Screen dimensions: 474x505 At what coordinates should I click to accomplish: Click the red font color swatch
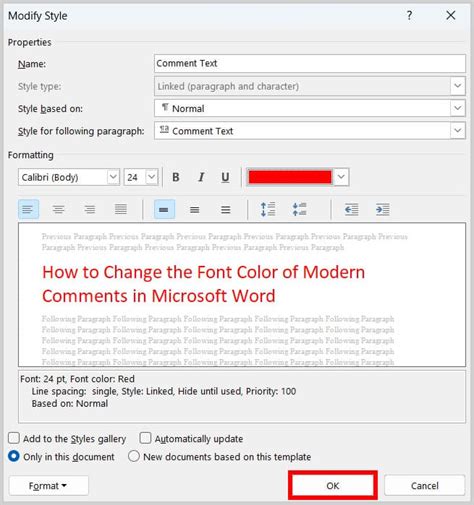pos(290,177)
